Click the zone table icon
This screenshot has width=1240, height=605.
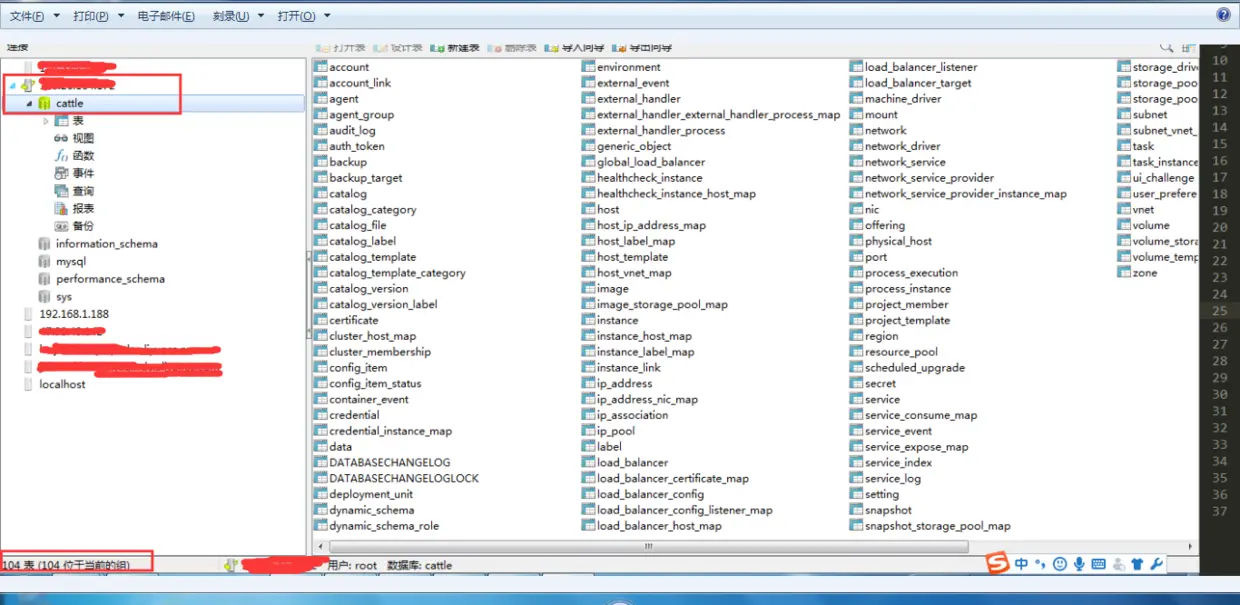[x=1125, y=273]
